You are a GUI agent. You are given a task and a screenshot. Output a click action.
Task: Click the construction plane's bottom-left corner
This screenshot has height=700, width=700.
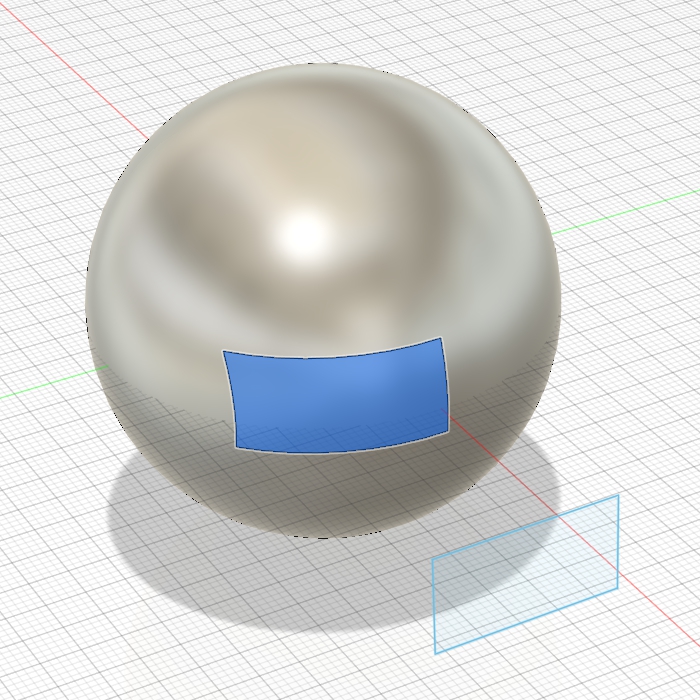(436, 652)
